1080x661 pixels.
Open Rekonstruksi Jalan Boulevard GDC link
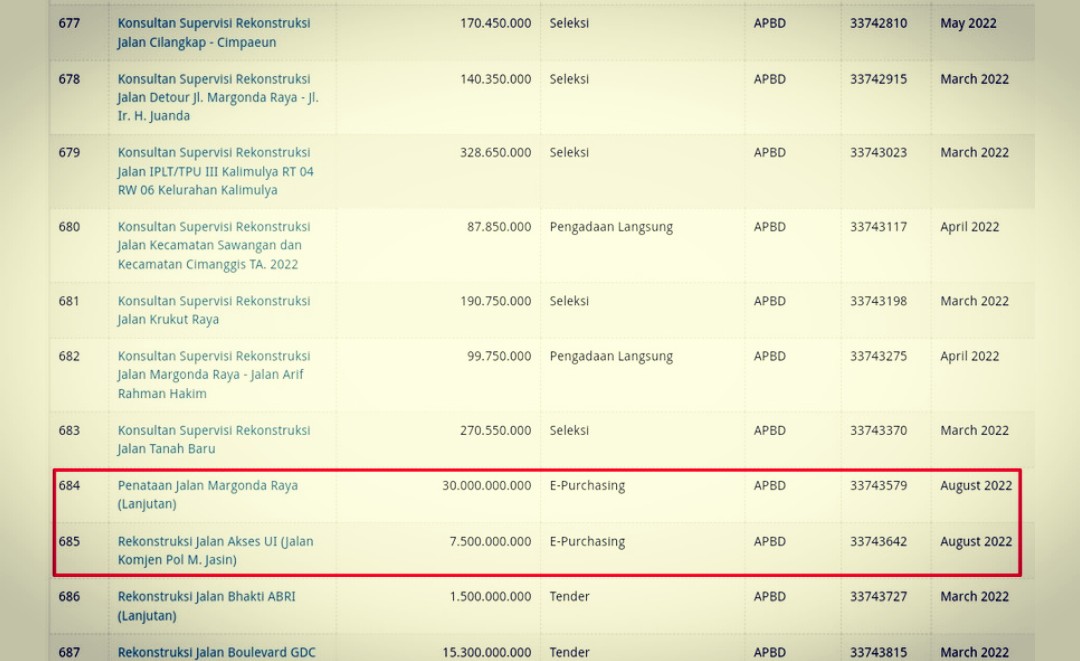[x=216, y=652]
